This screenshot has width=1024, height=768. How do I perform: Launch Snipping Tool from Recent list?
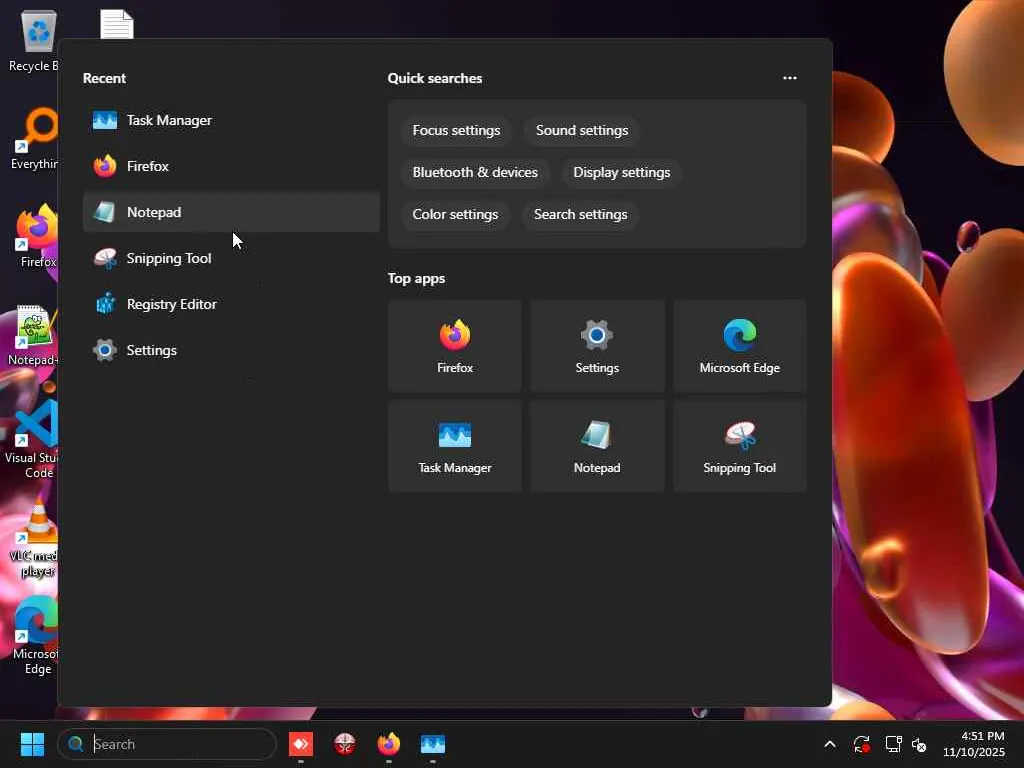[231, 258]
